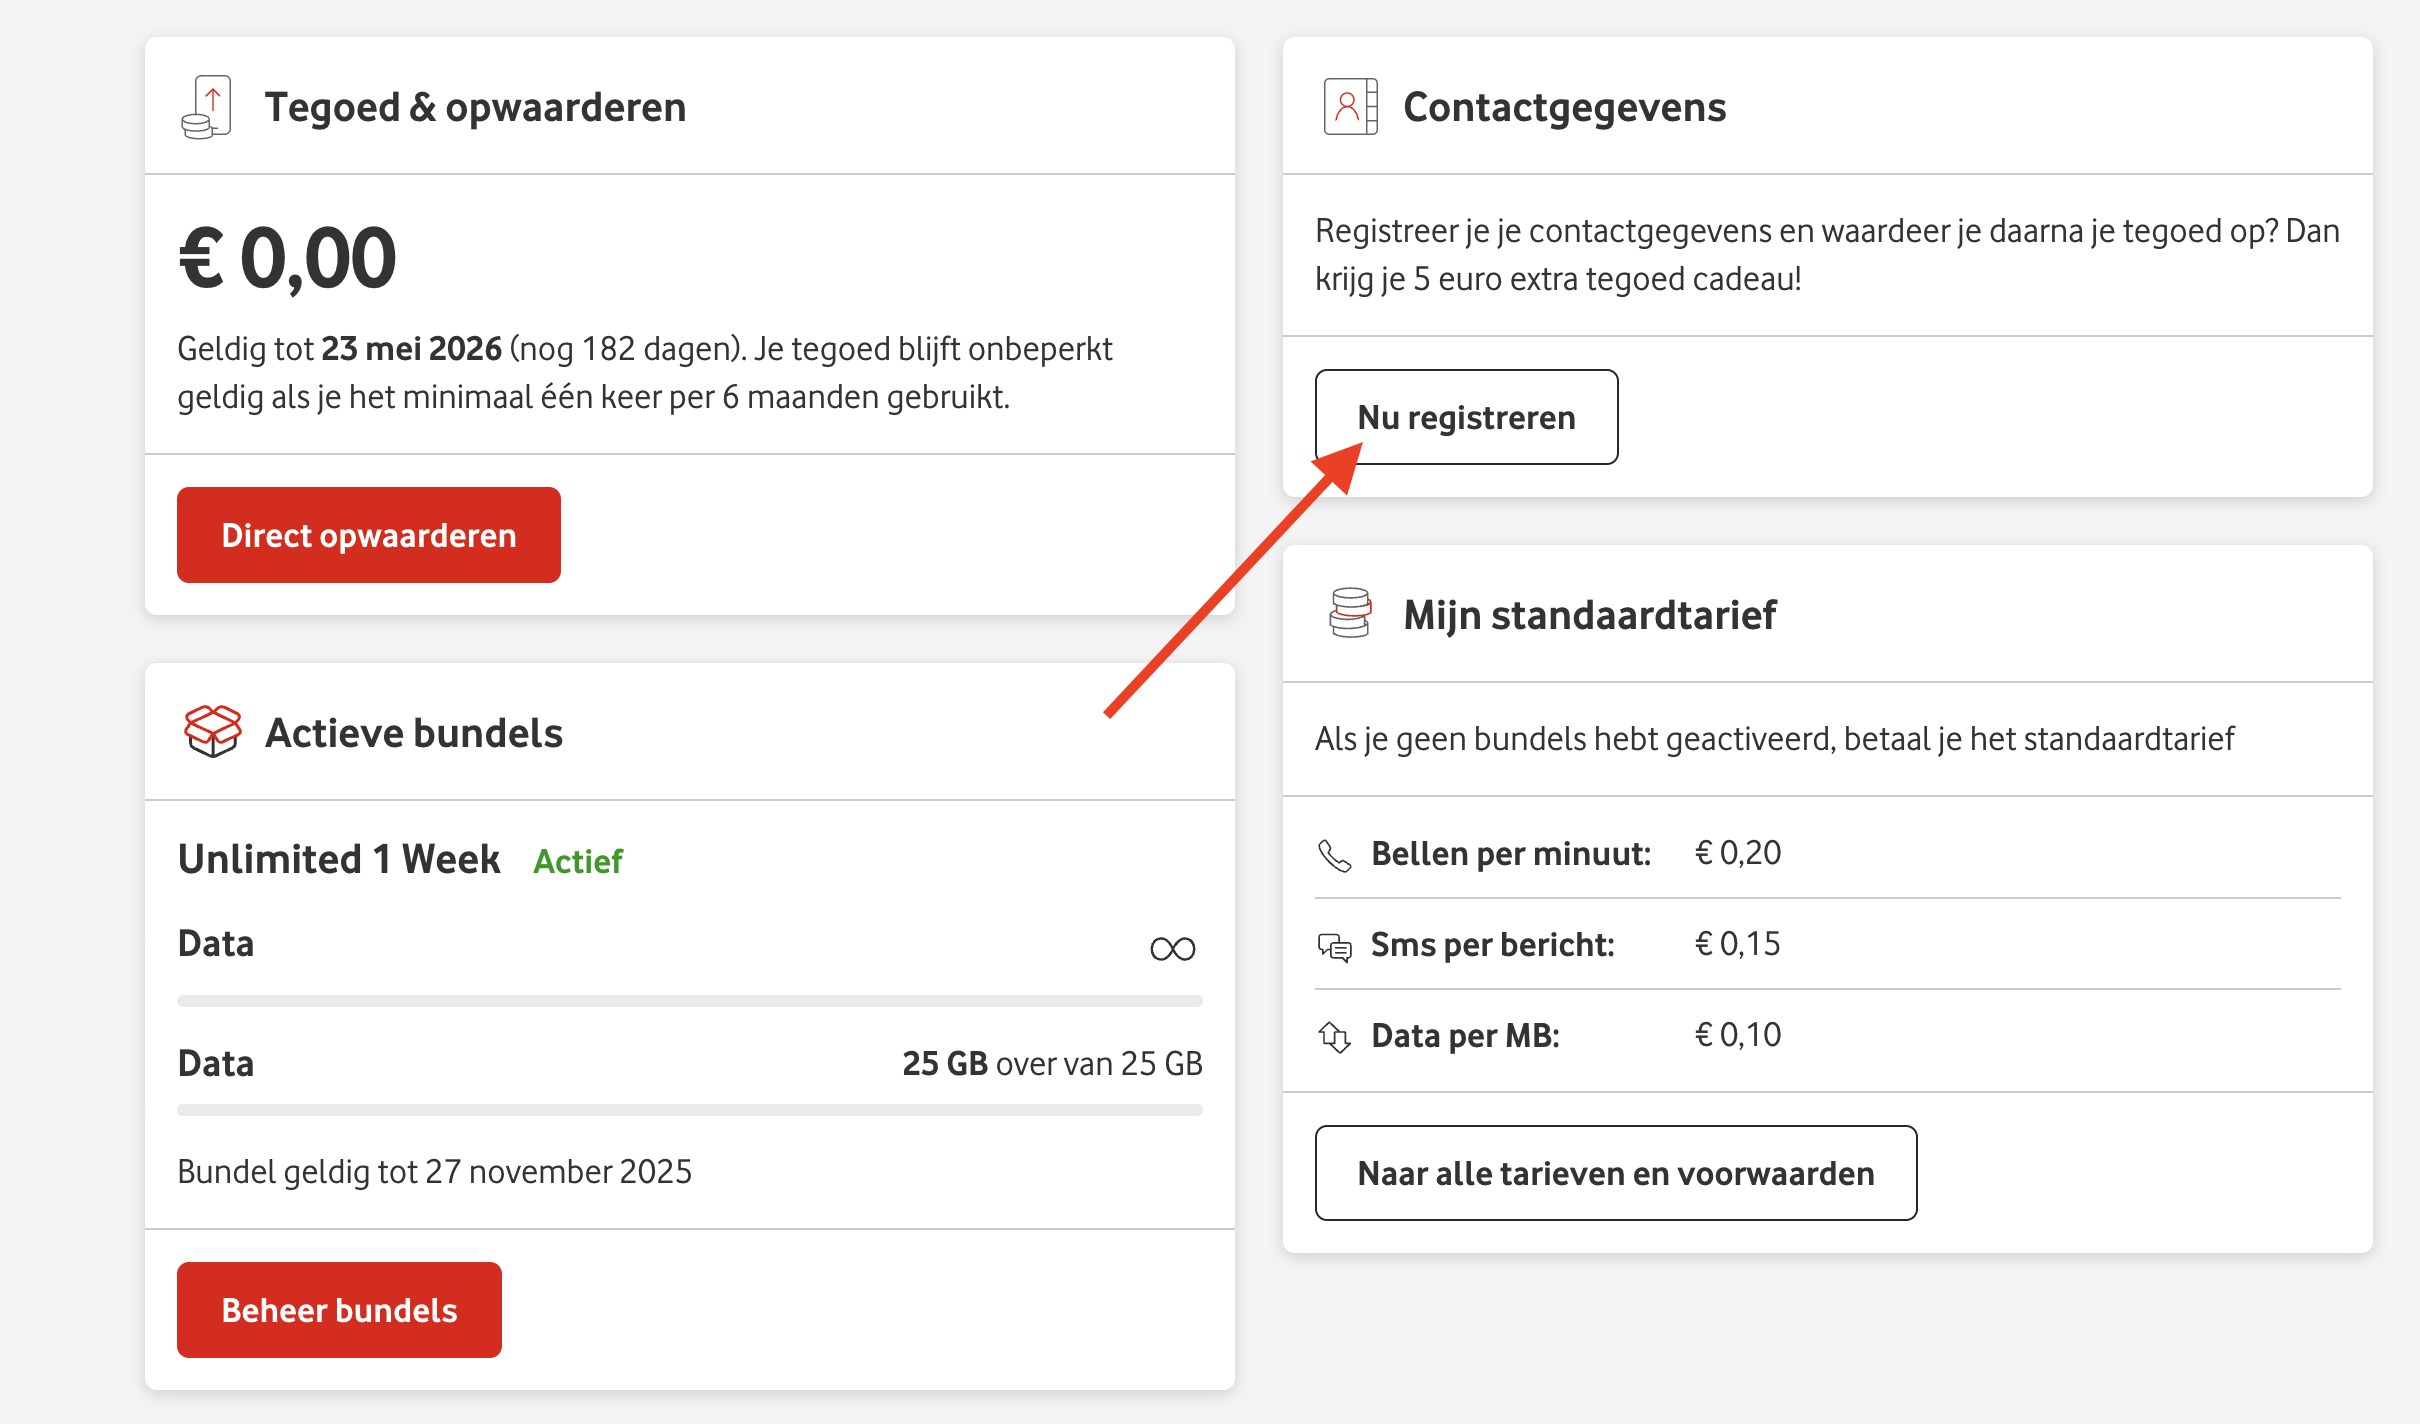Click the unlimited Data progress bar
This screenshot has height=1424, width=2420.
689,1001
